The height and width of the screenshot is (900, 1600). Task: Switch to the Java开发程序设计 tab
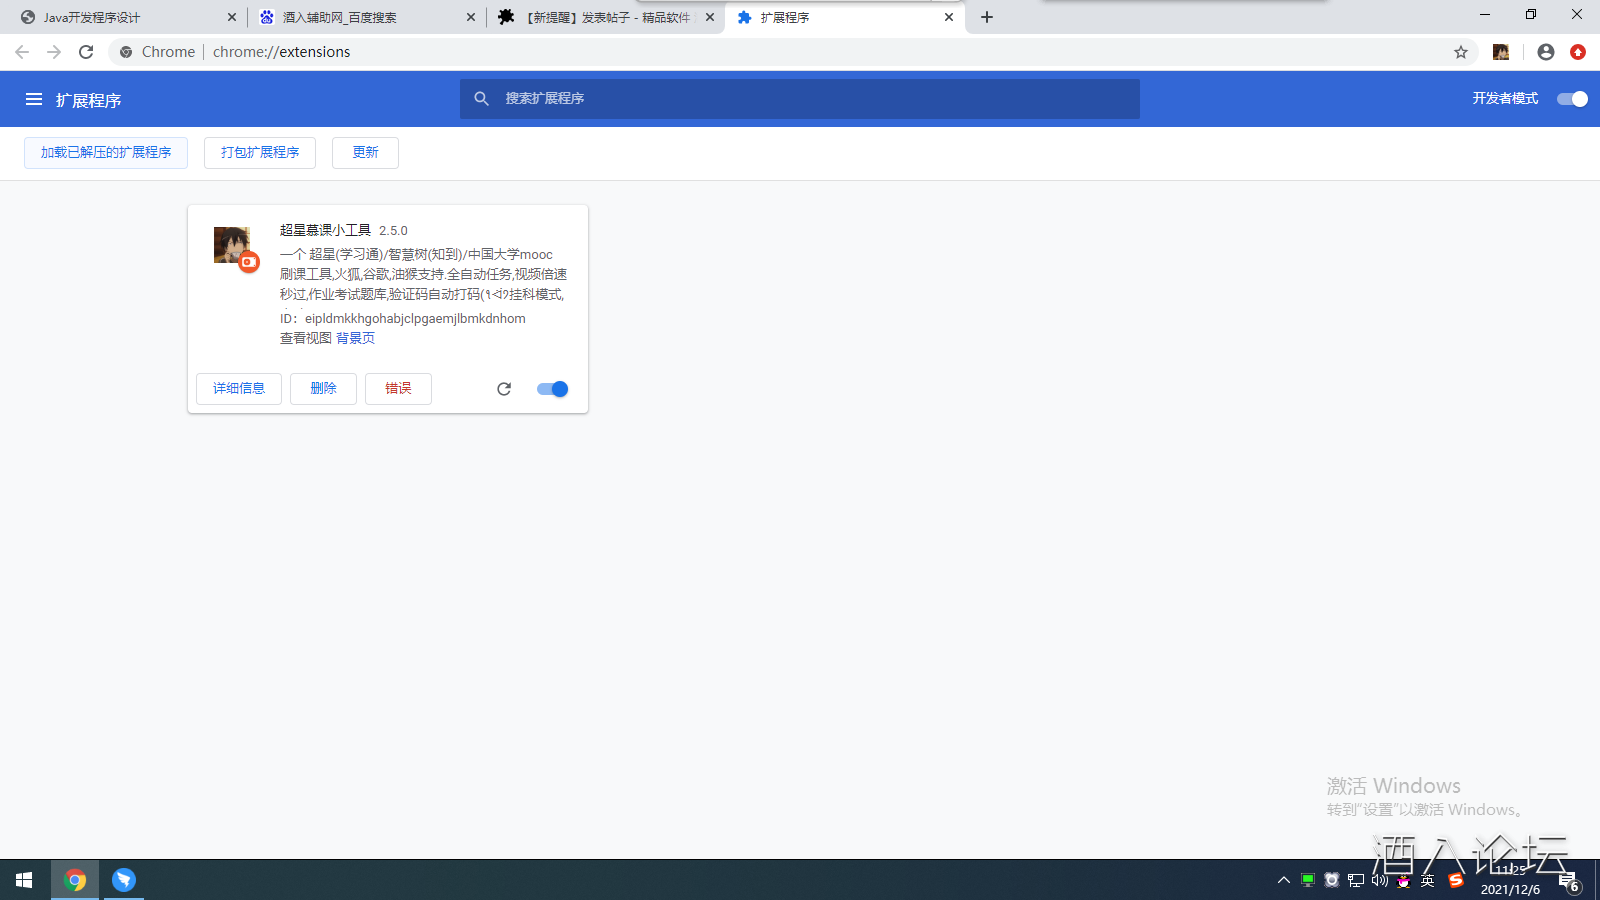point(120,17)
